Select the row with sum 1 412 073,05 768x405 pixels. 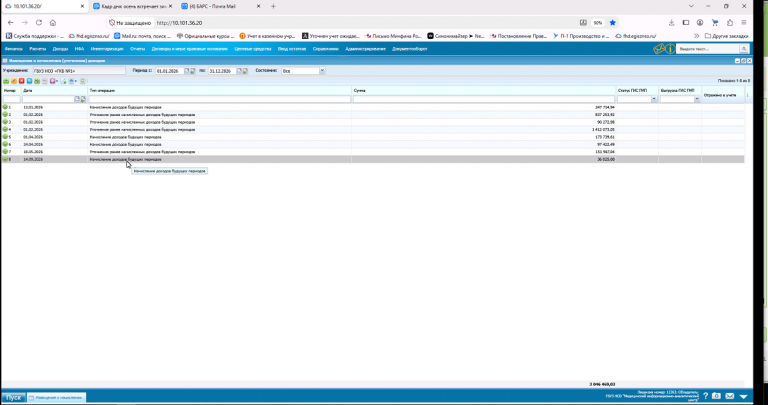[373, 130]
